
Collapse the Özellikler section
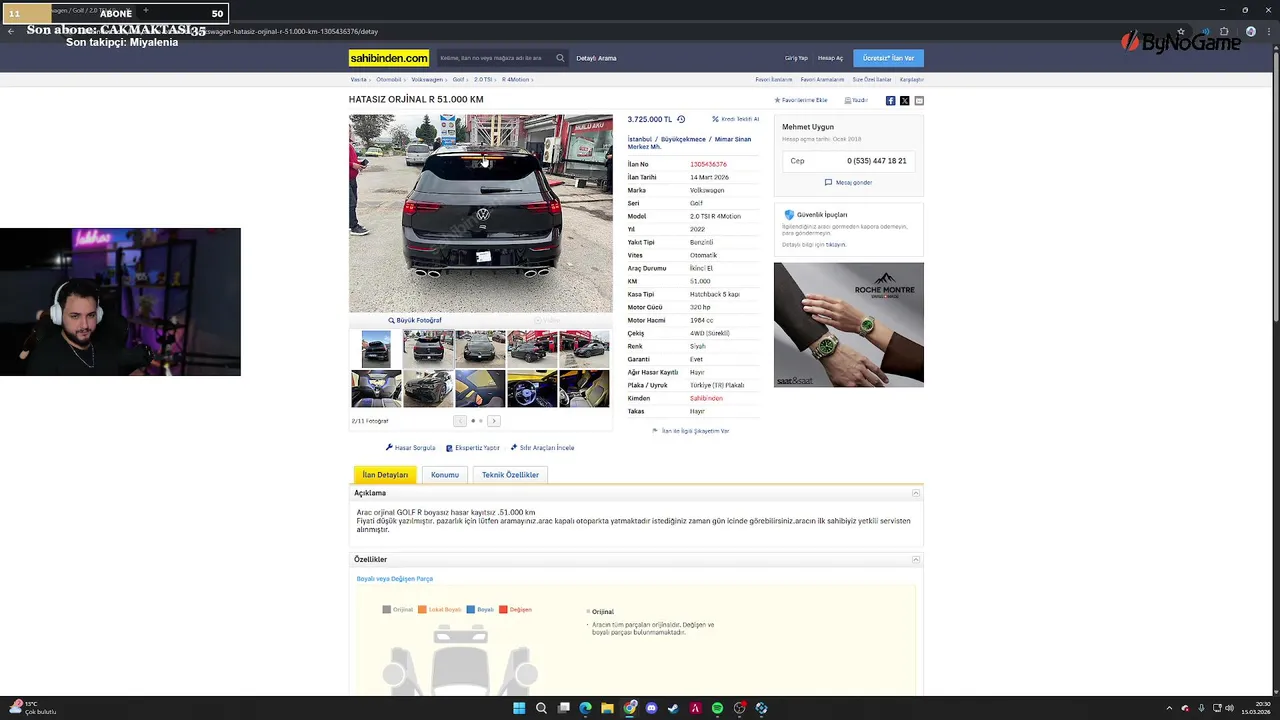[x=915, y=559]
